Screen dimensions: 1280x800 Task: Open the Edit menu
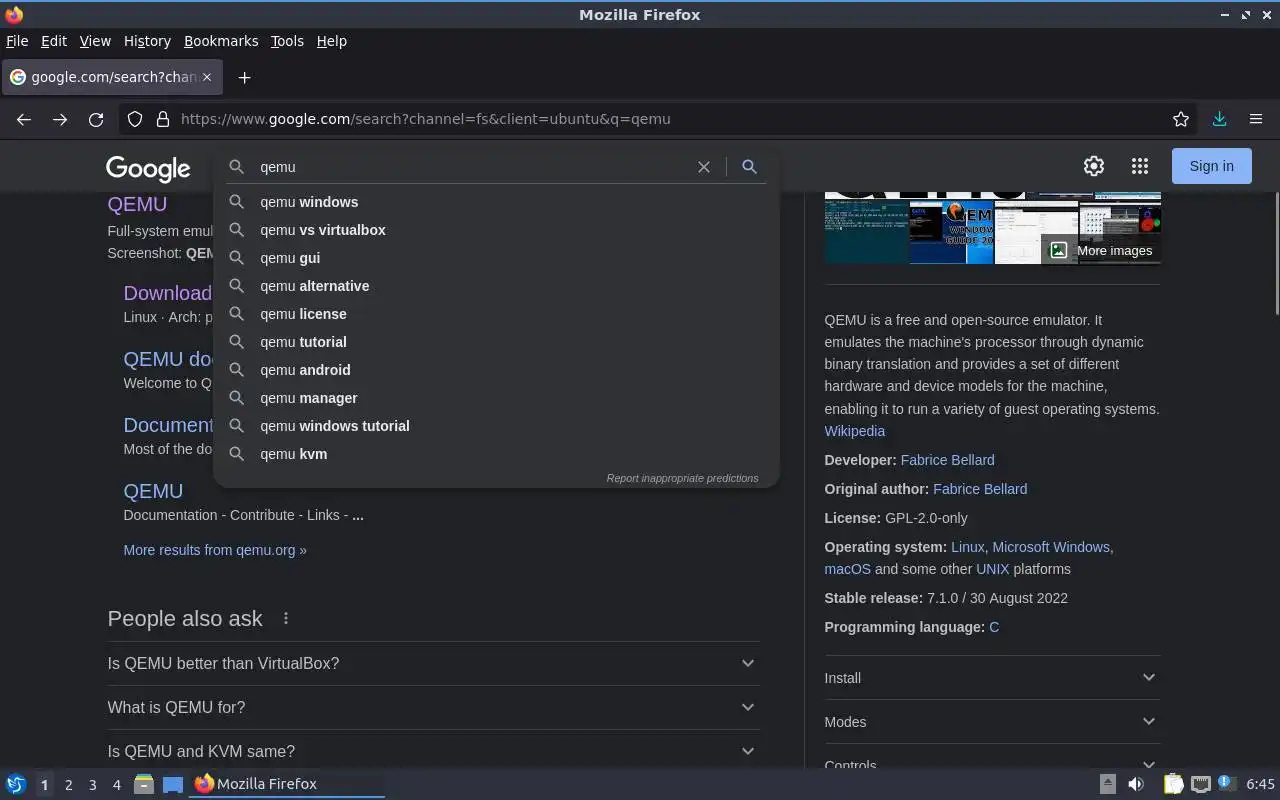coord(54,41)
